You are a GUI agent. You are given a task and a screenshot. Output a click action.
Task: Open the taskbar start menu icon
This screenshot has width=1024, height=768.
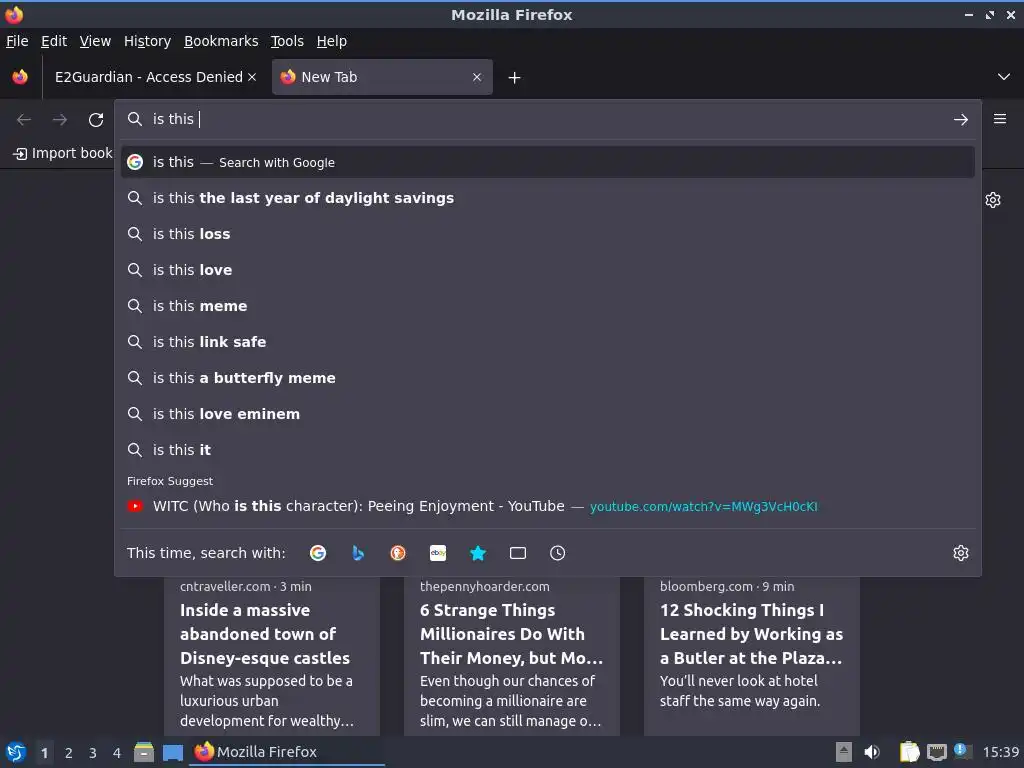click(16, 752)
